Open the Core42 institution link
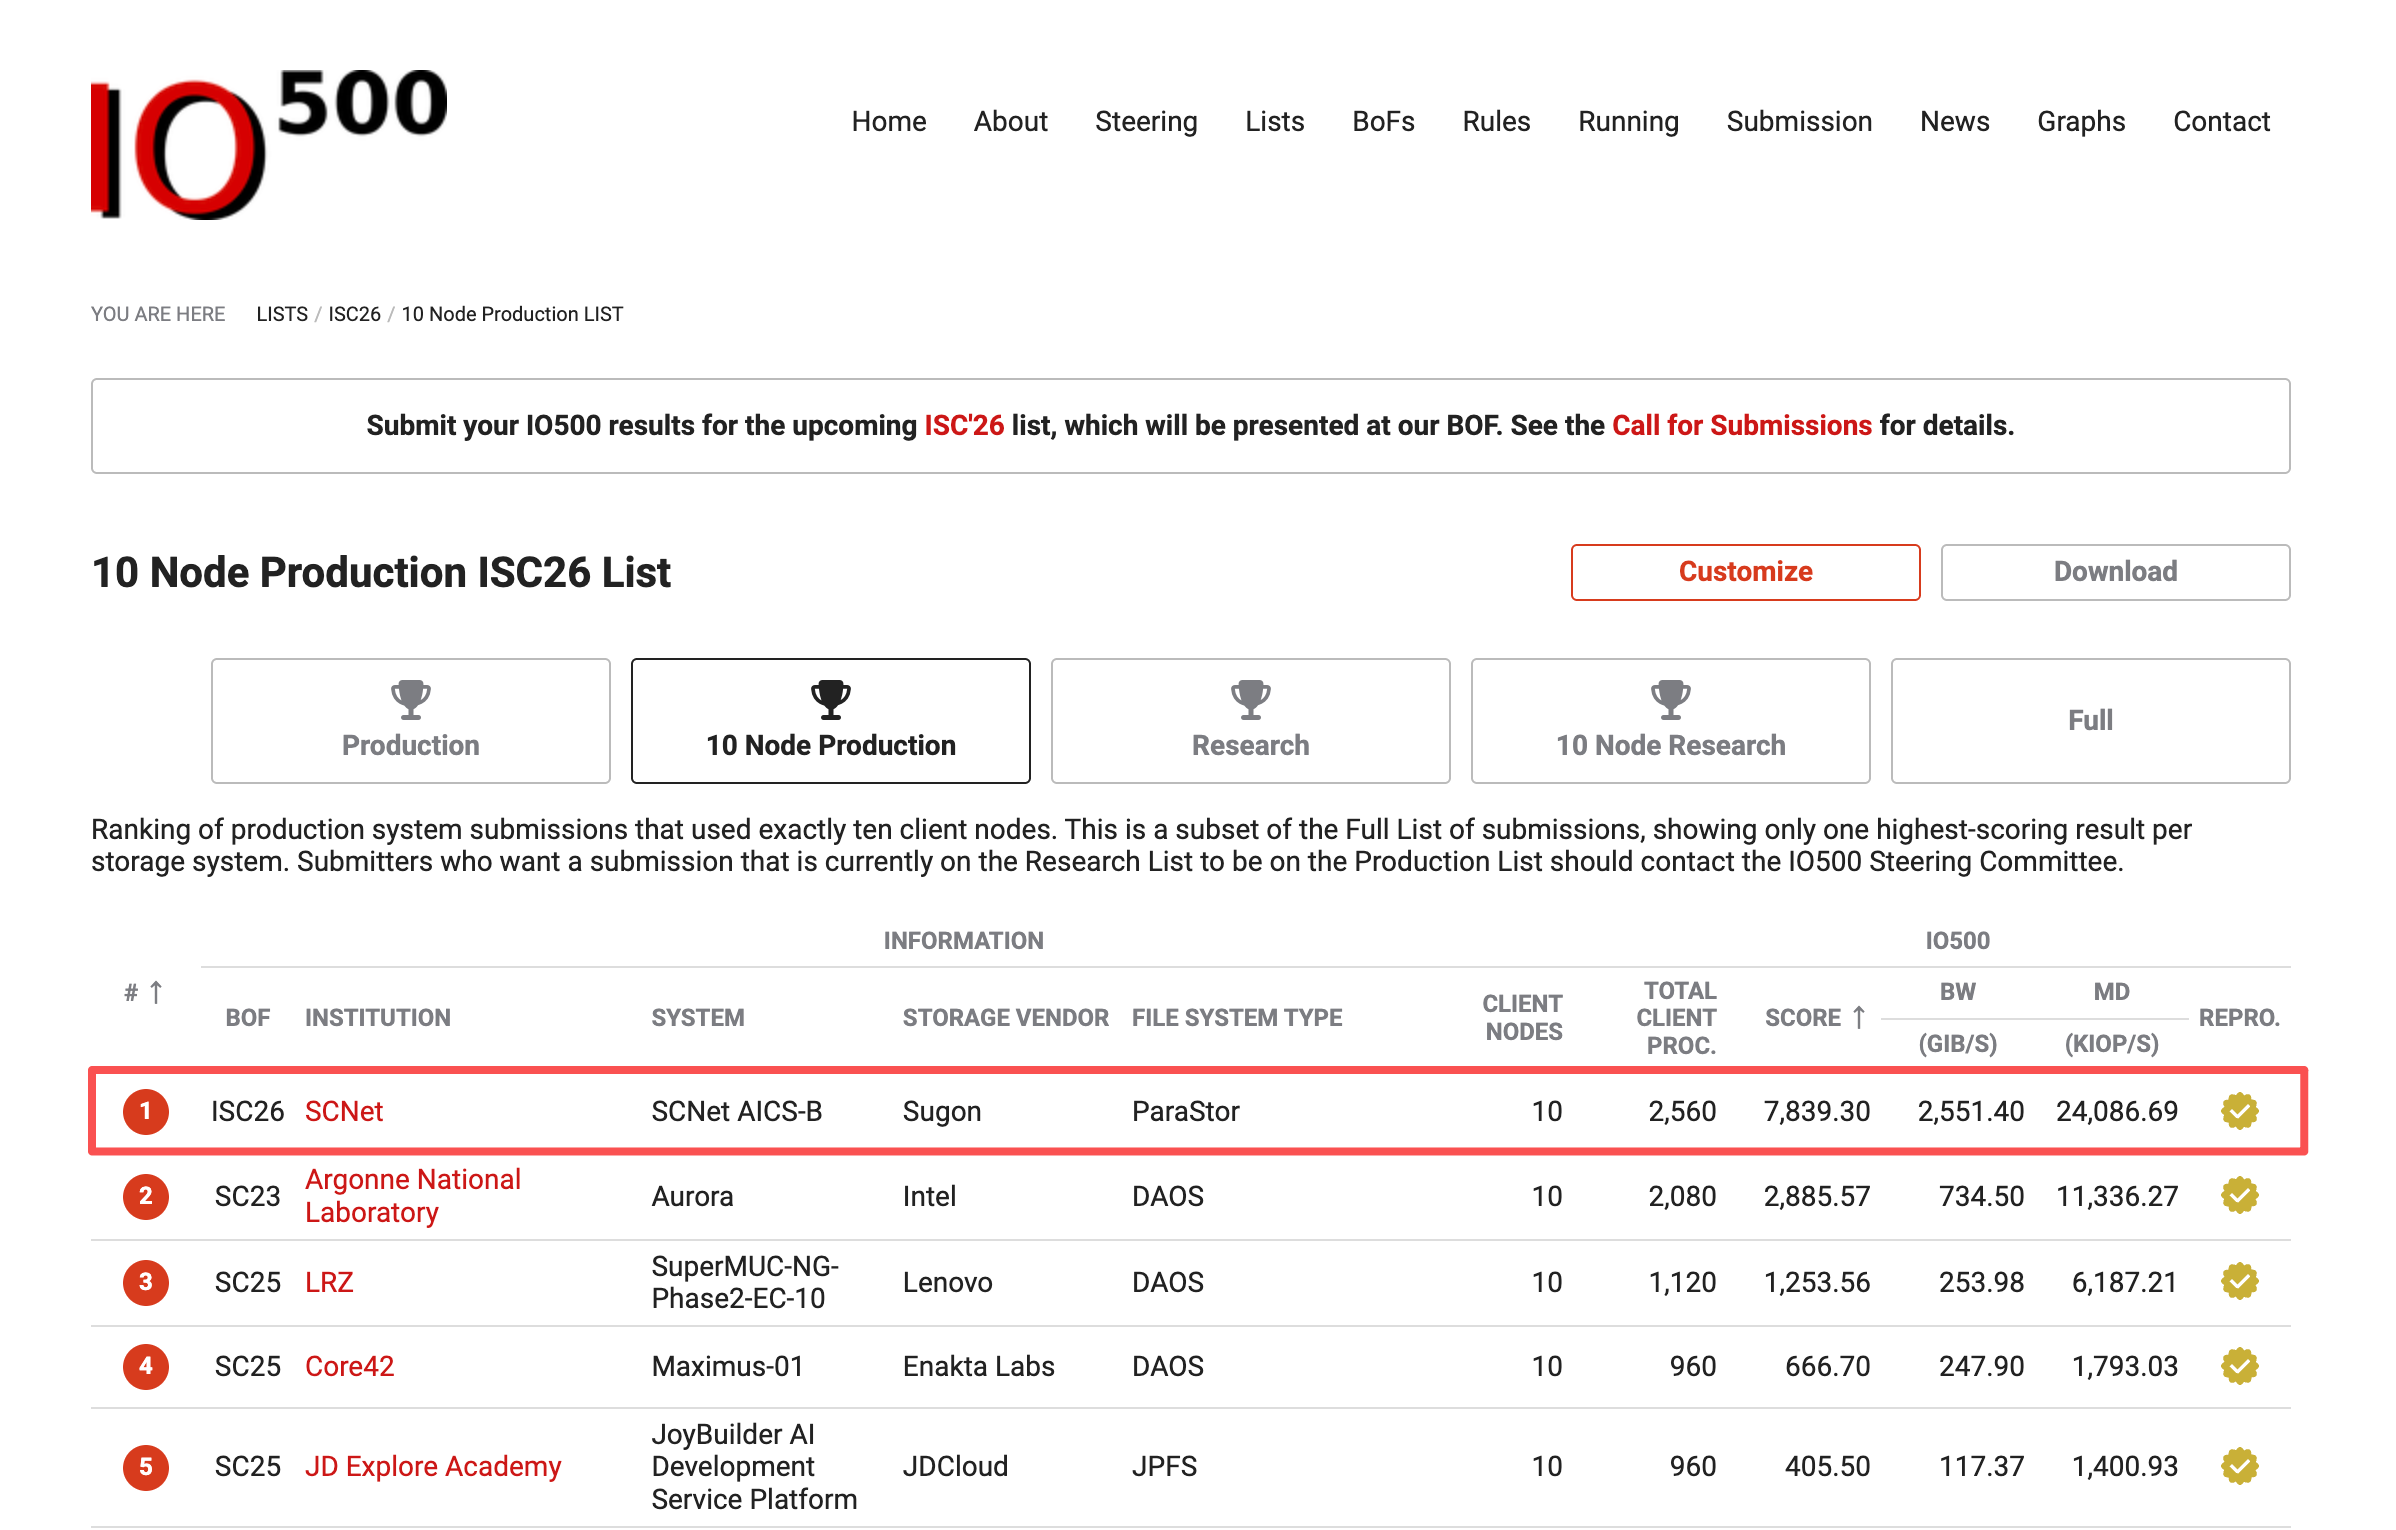Image resolution: width=2396 pixels, height=1530 pixels. point(349,1366)
